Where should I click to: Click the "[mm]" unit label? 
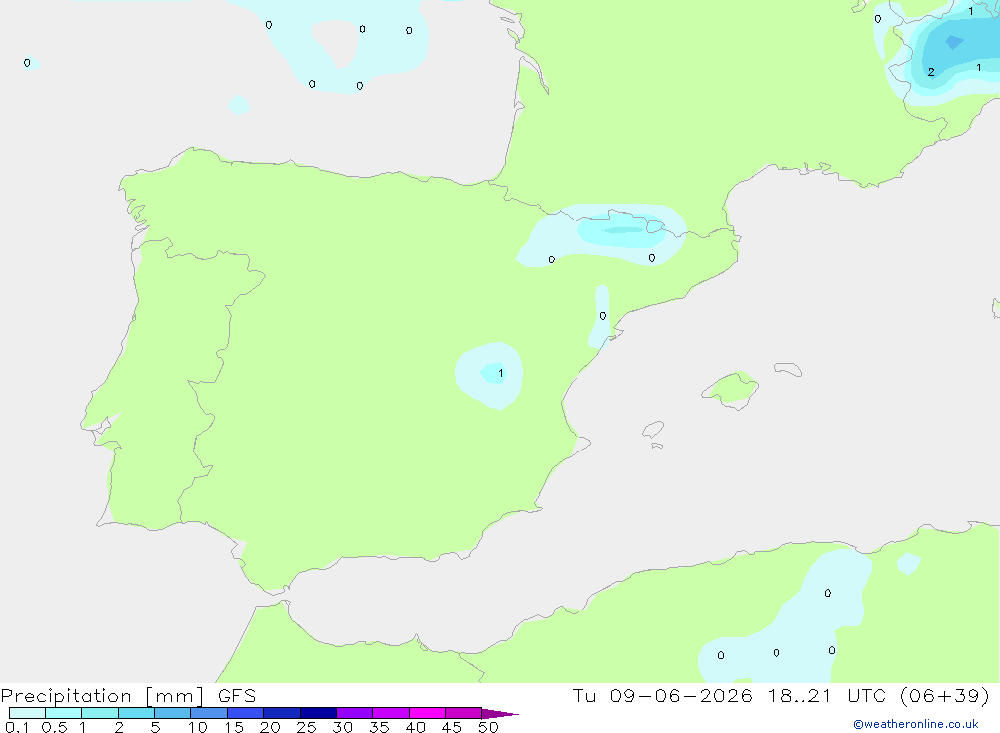point(175,696)
